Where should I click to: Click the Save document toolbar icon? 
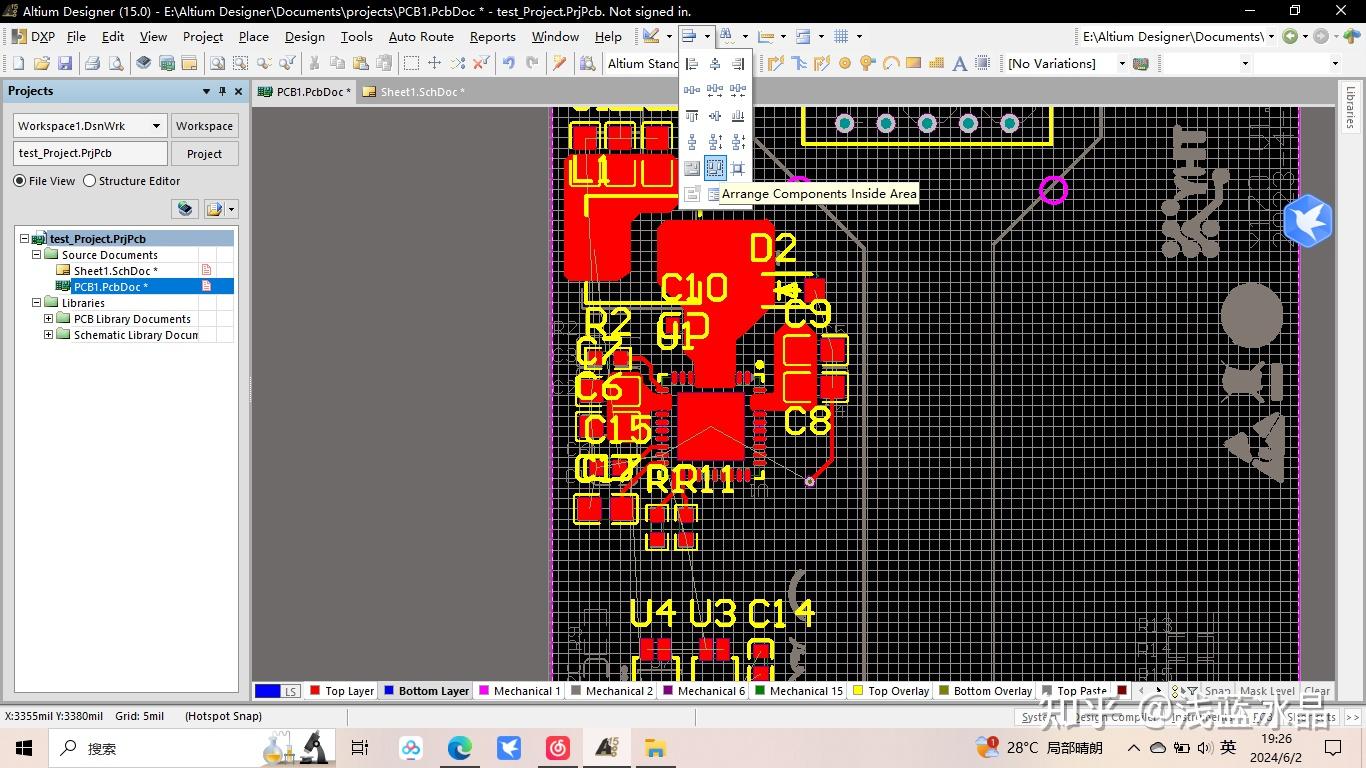click(x=65, y=64)
